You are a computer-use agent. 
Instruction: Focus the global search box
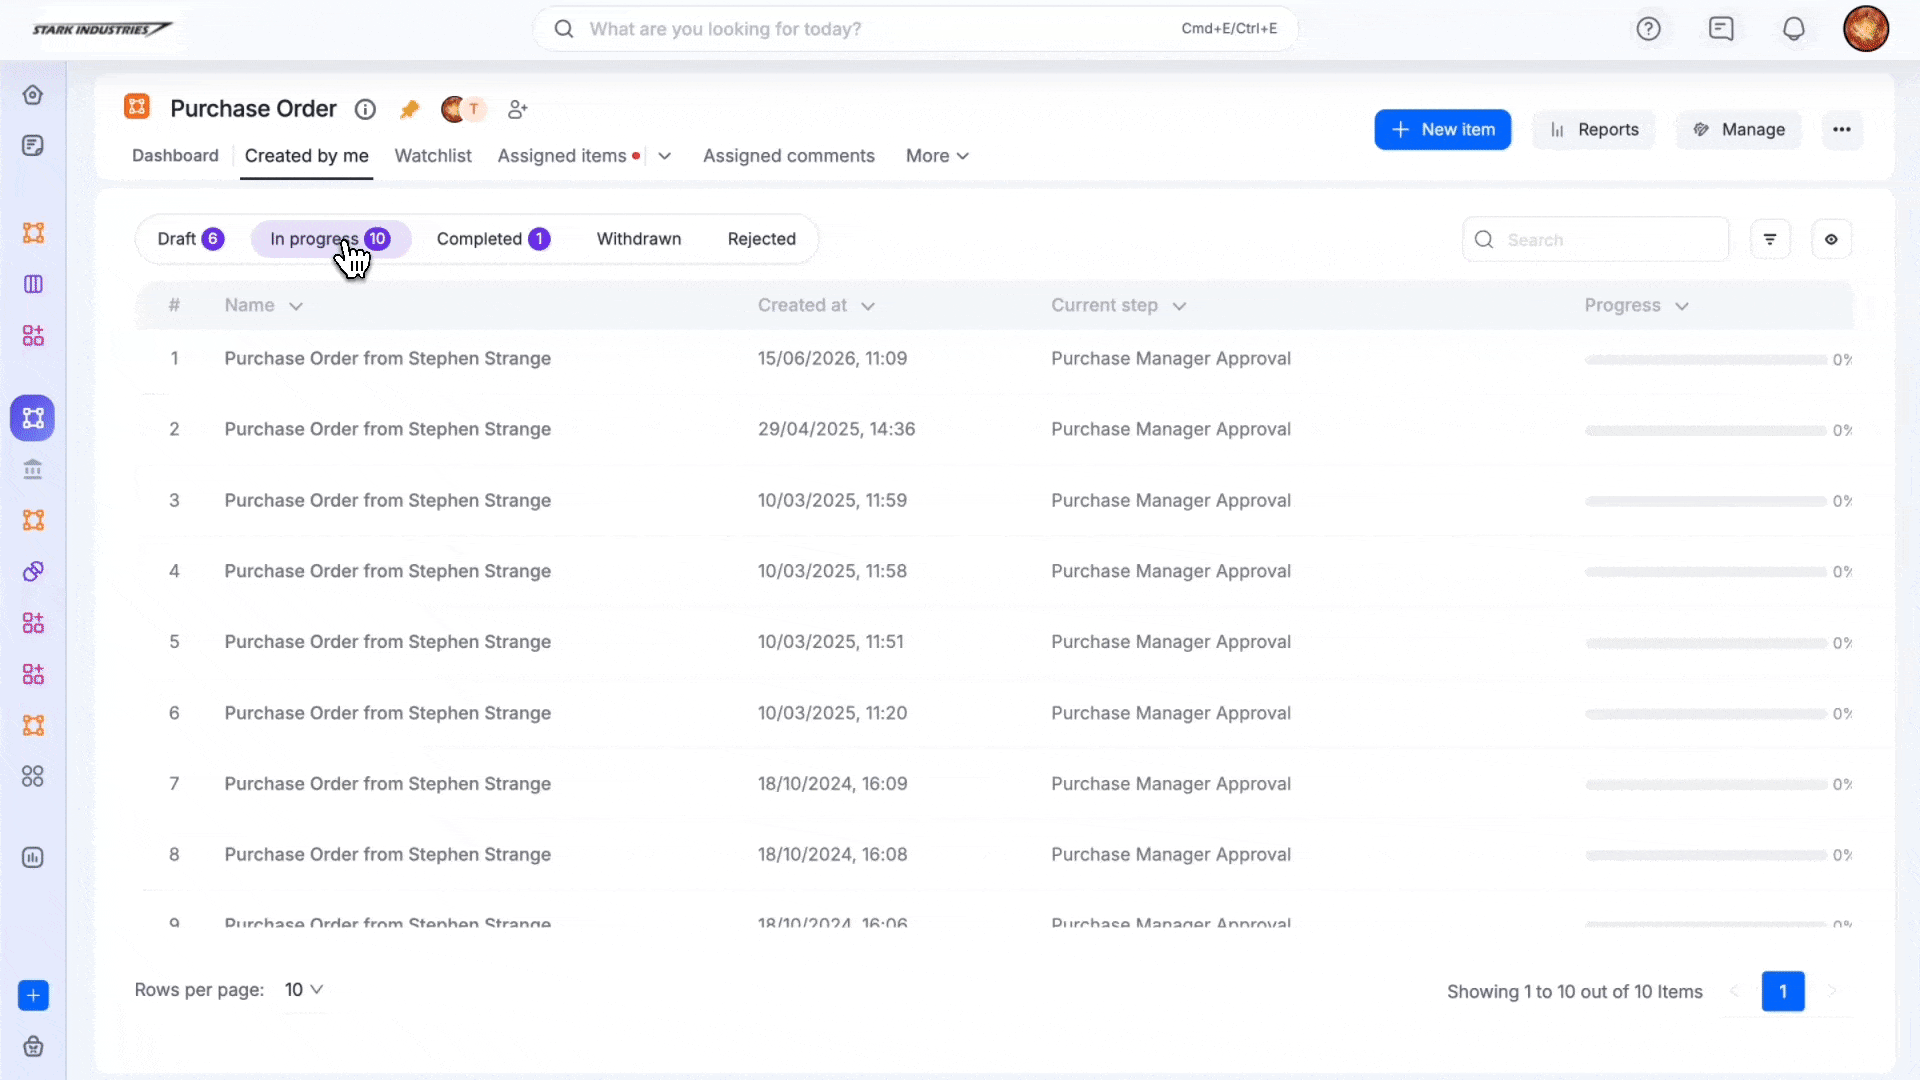[x=915, y=29]
